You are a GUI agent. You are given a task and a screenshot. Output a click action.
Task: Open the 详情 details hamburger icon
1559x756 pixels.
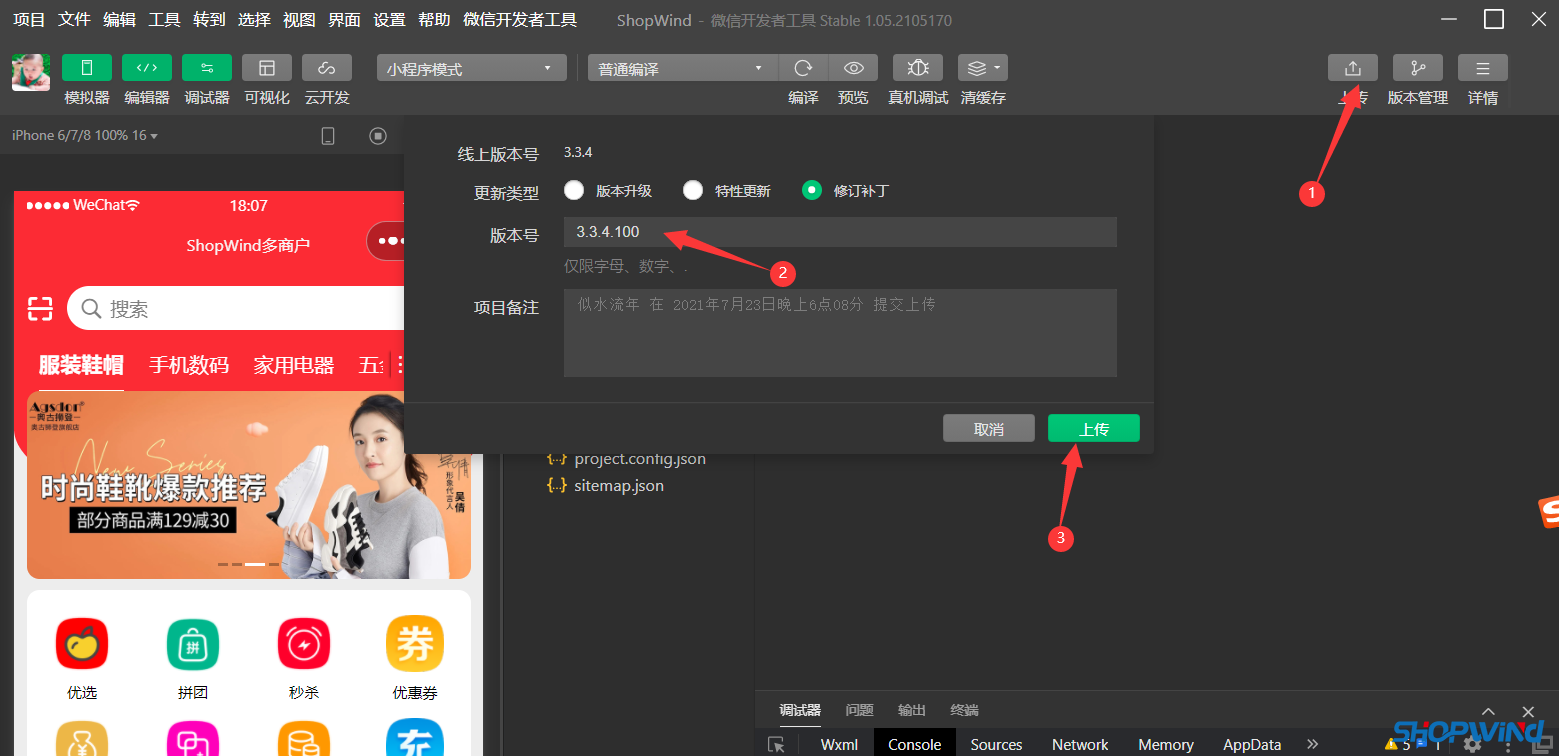tap(1483, 67)
